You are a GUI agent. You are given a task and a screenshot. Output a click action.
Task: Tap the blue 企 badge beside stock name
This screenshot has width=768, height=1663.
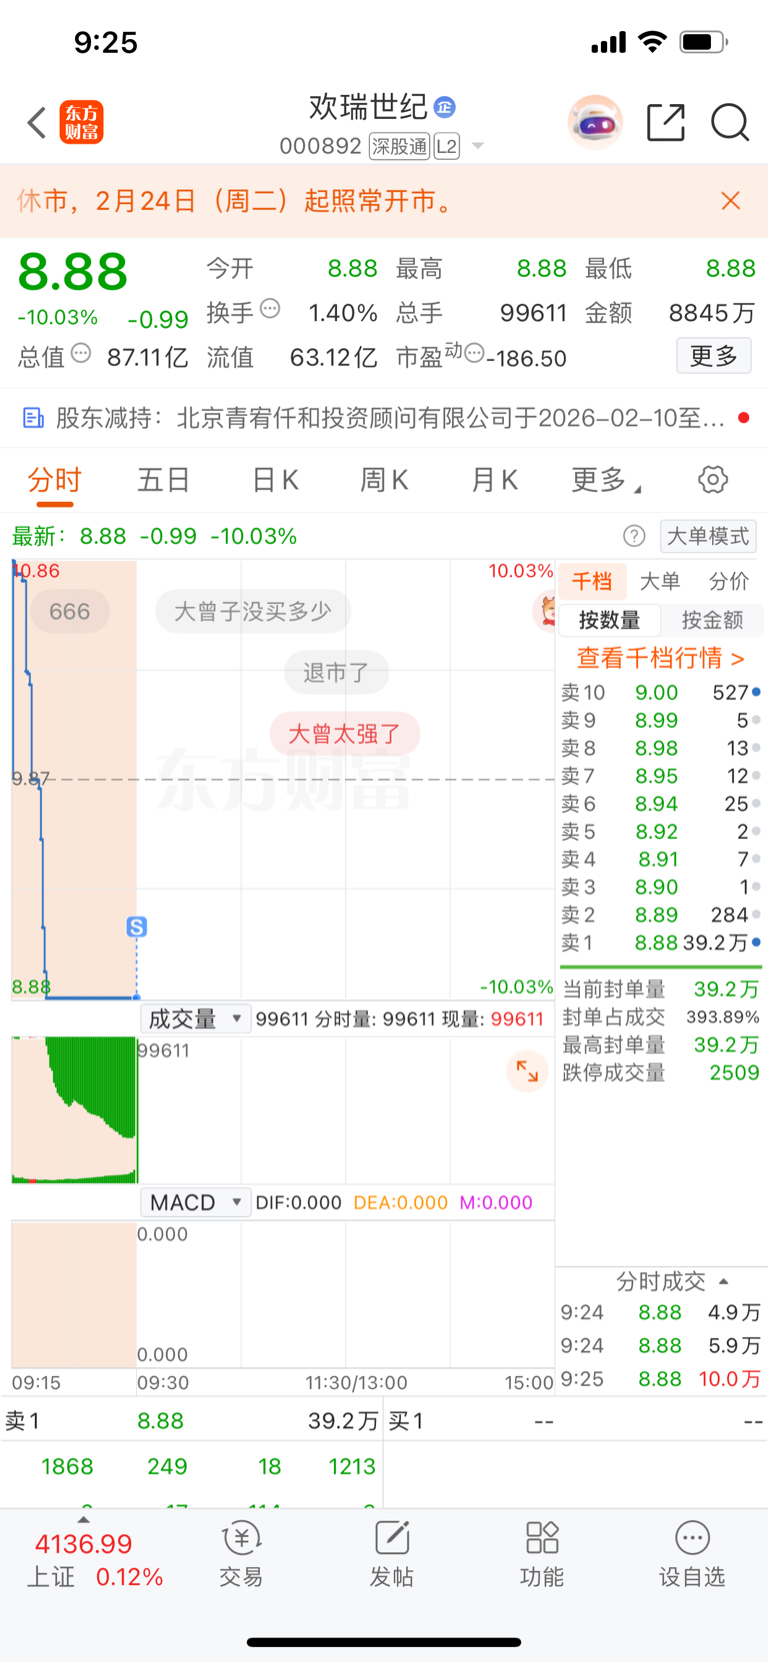click(445, 107)
